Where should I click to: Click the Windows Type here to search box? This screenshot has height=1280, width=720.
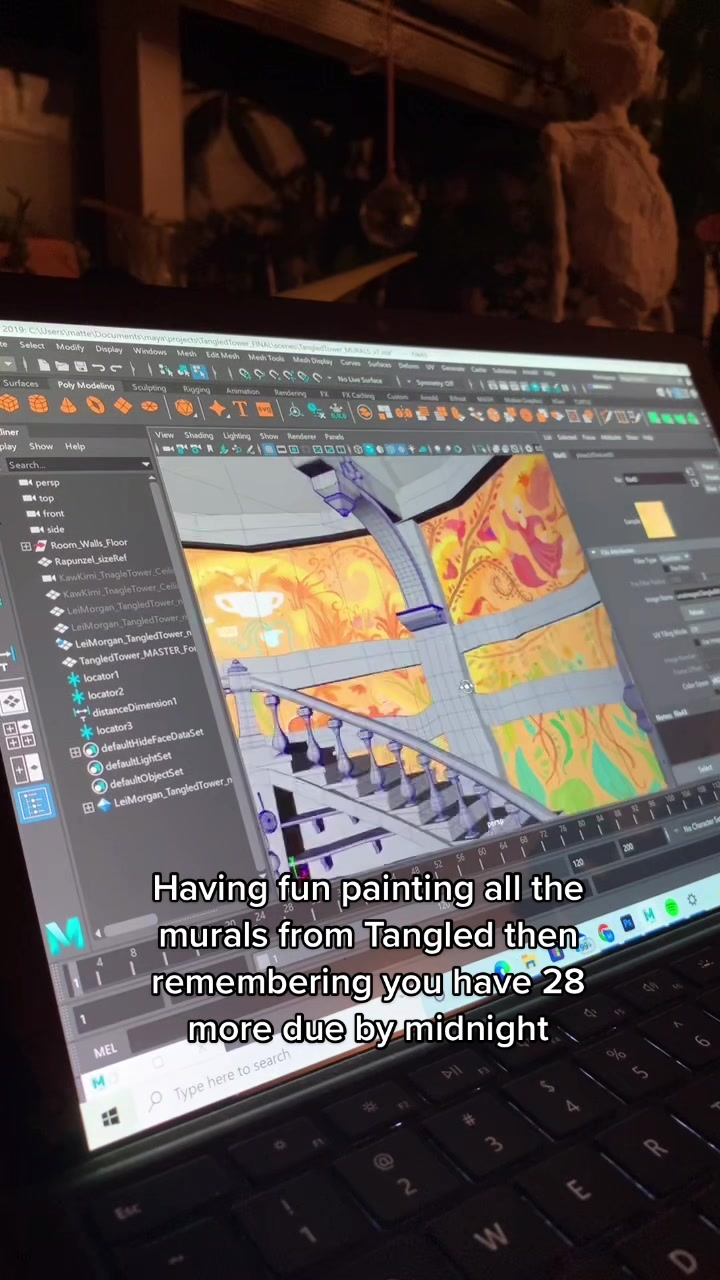pyautogui.click(x=232, y=1076)
